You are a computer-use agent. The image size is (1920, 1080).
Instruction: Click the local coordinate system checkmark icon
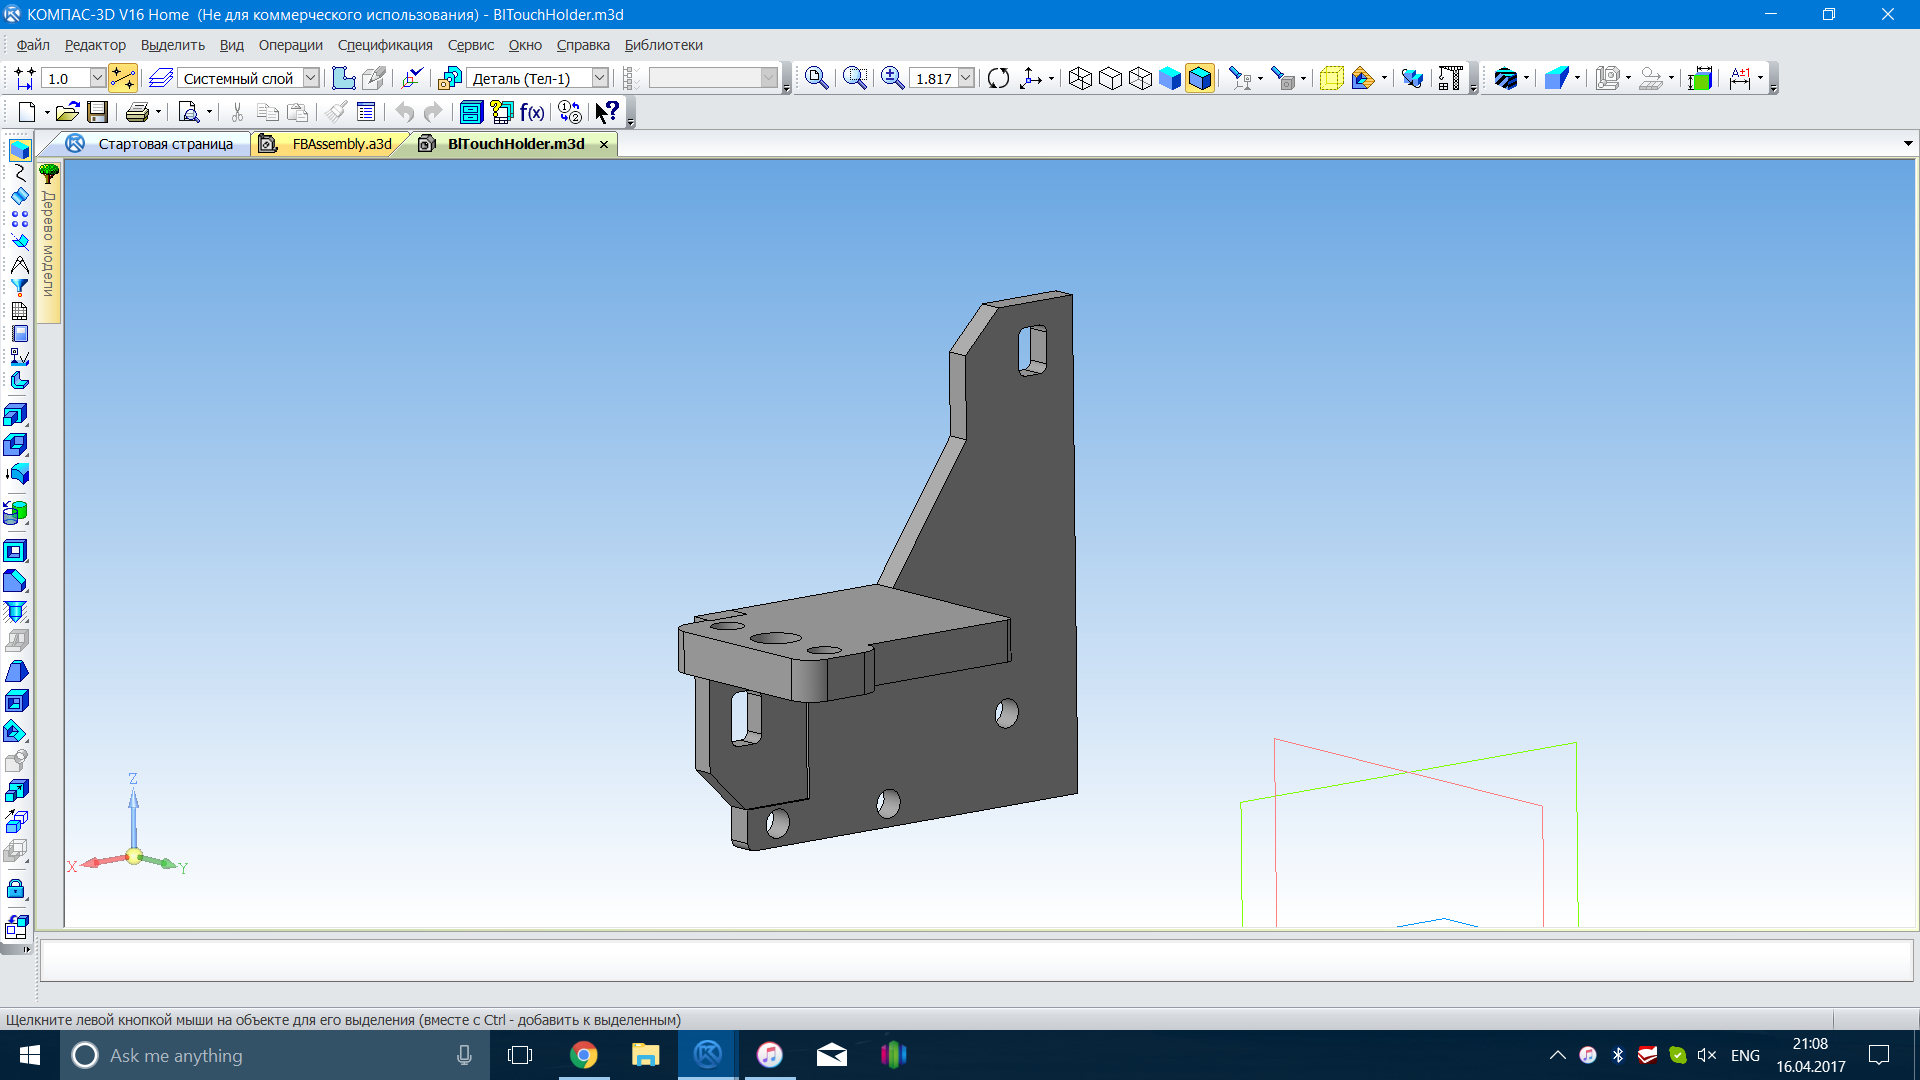tap(412, 78)
